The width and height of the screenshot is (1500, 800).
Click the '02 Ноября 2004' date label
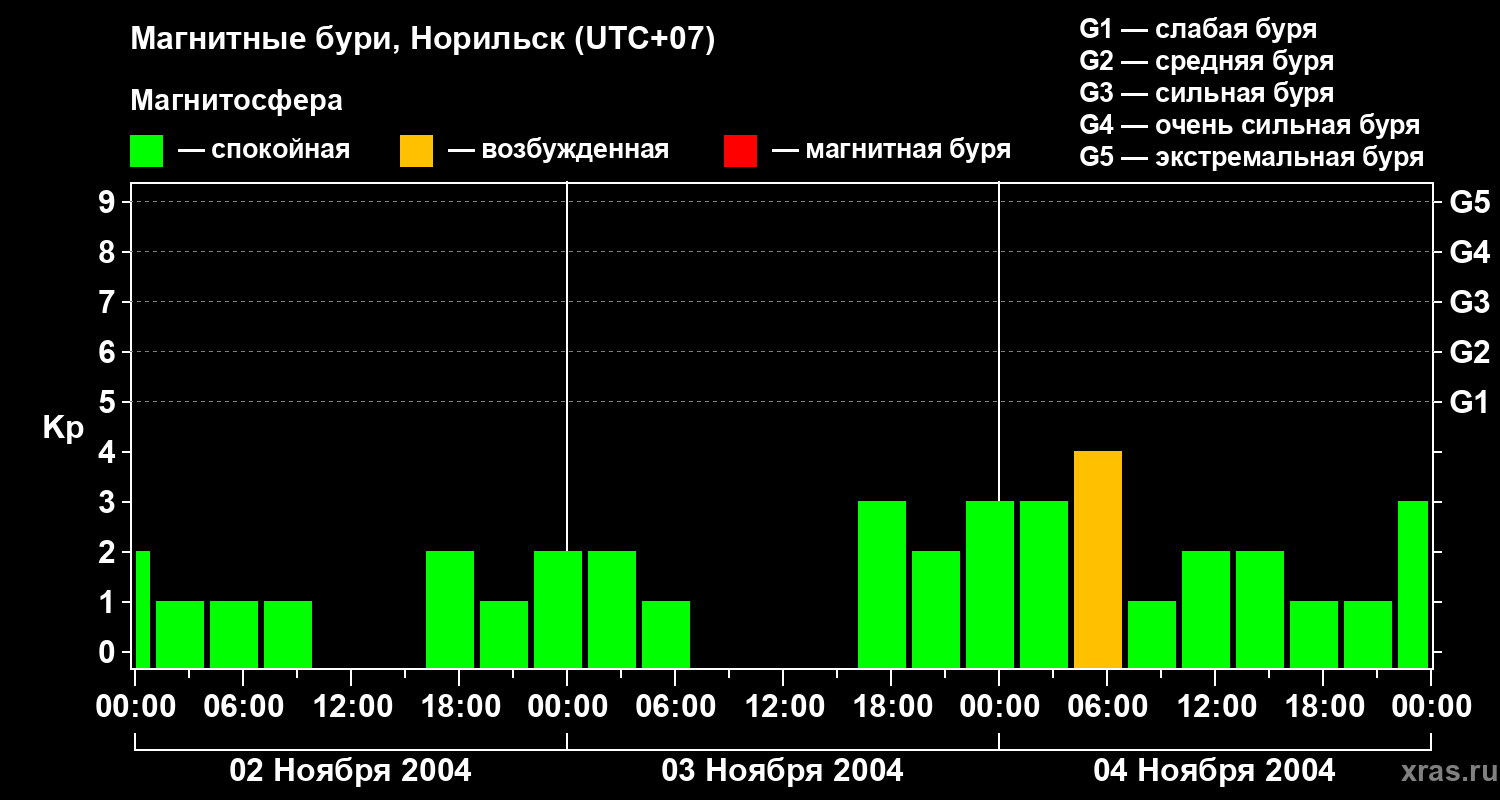coord(350,770)
